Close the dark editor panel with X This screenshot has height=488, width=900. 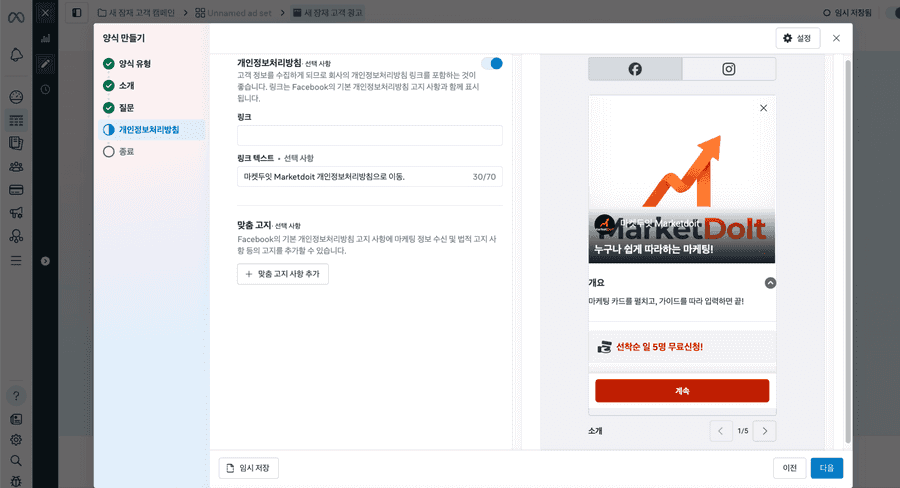point(45,13)
